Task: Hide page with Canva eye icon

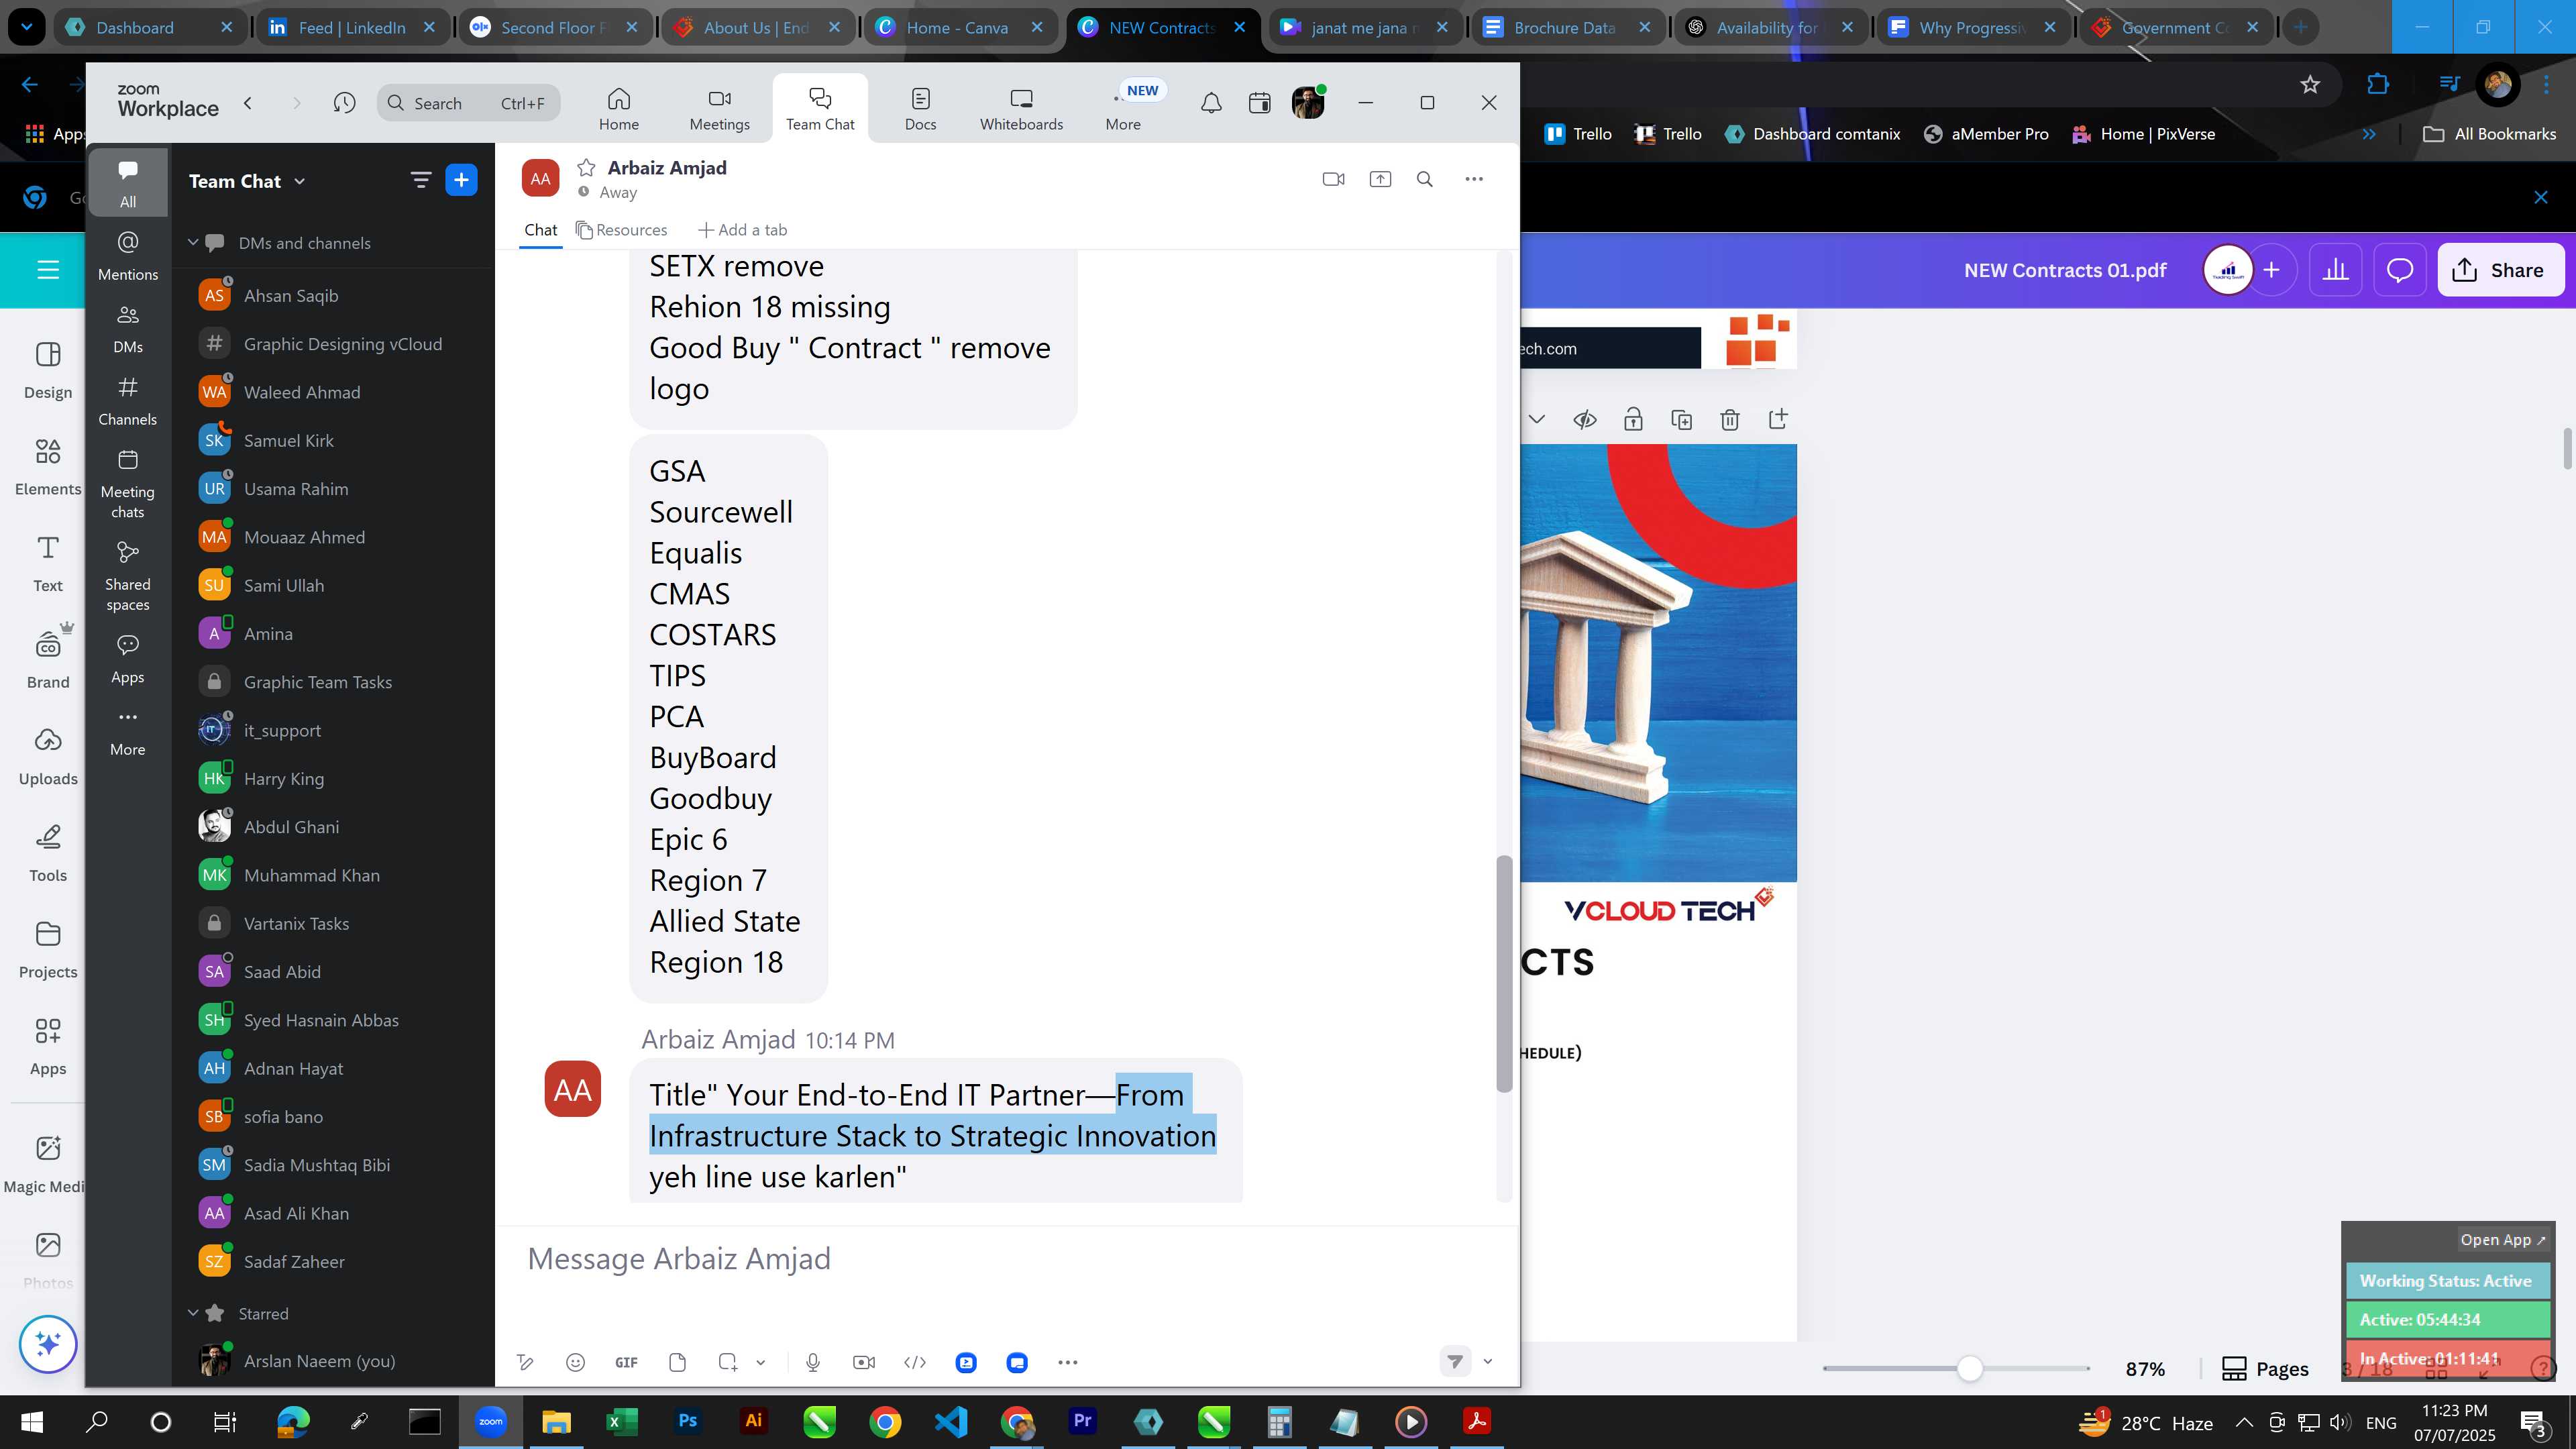Action: tap(1584, 420)
